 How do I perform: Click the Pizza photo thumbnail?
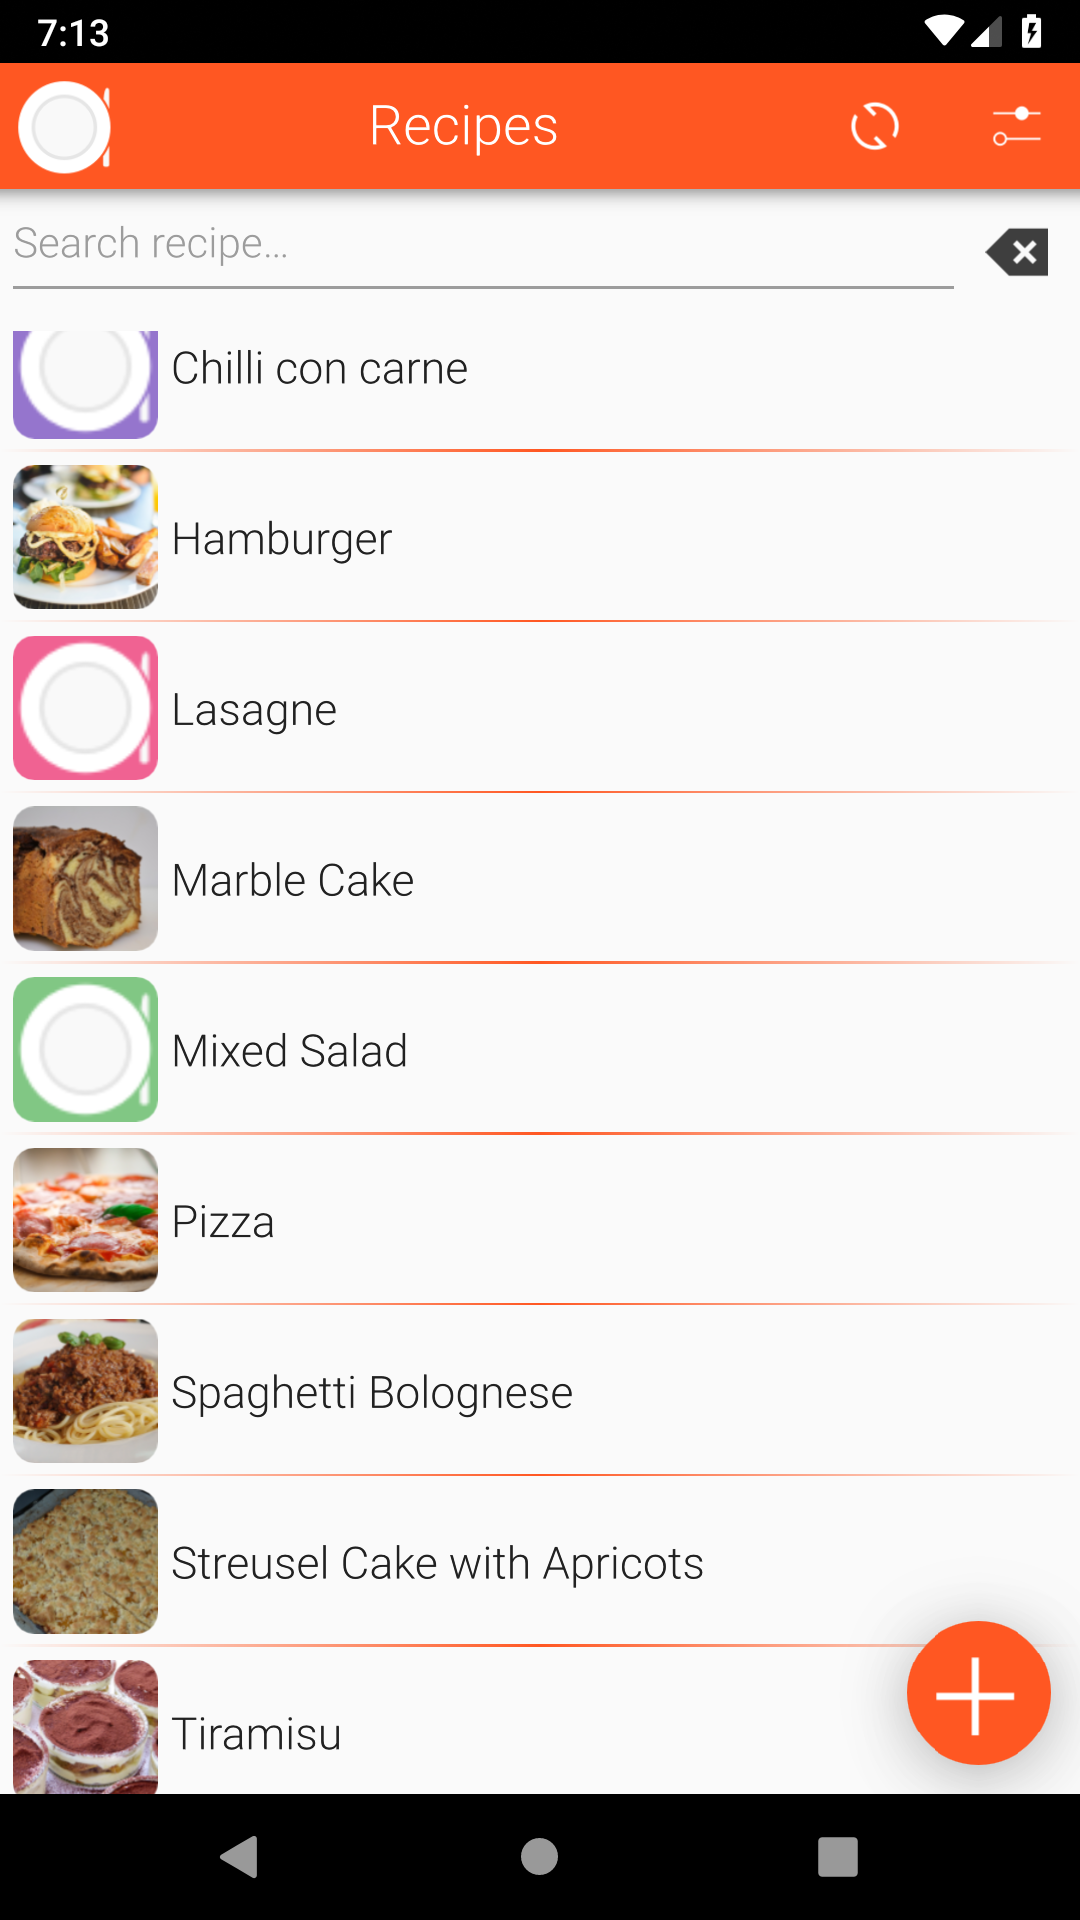tap(86, 1220)
